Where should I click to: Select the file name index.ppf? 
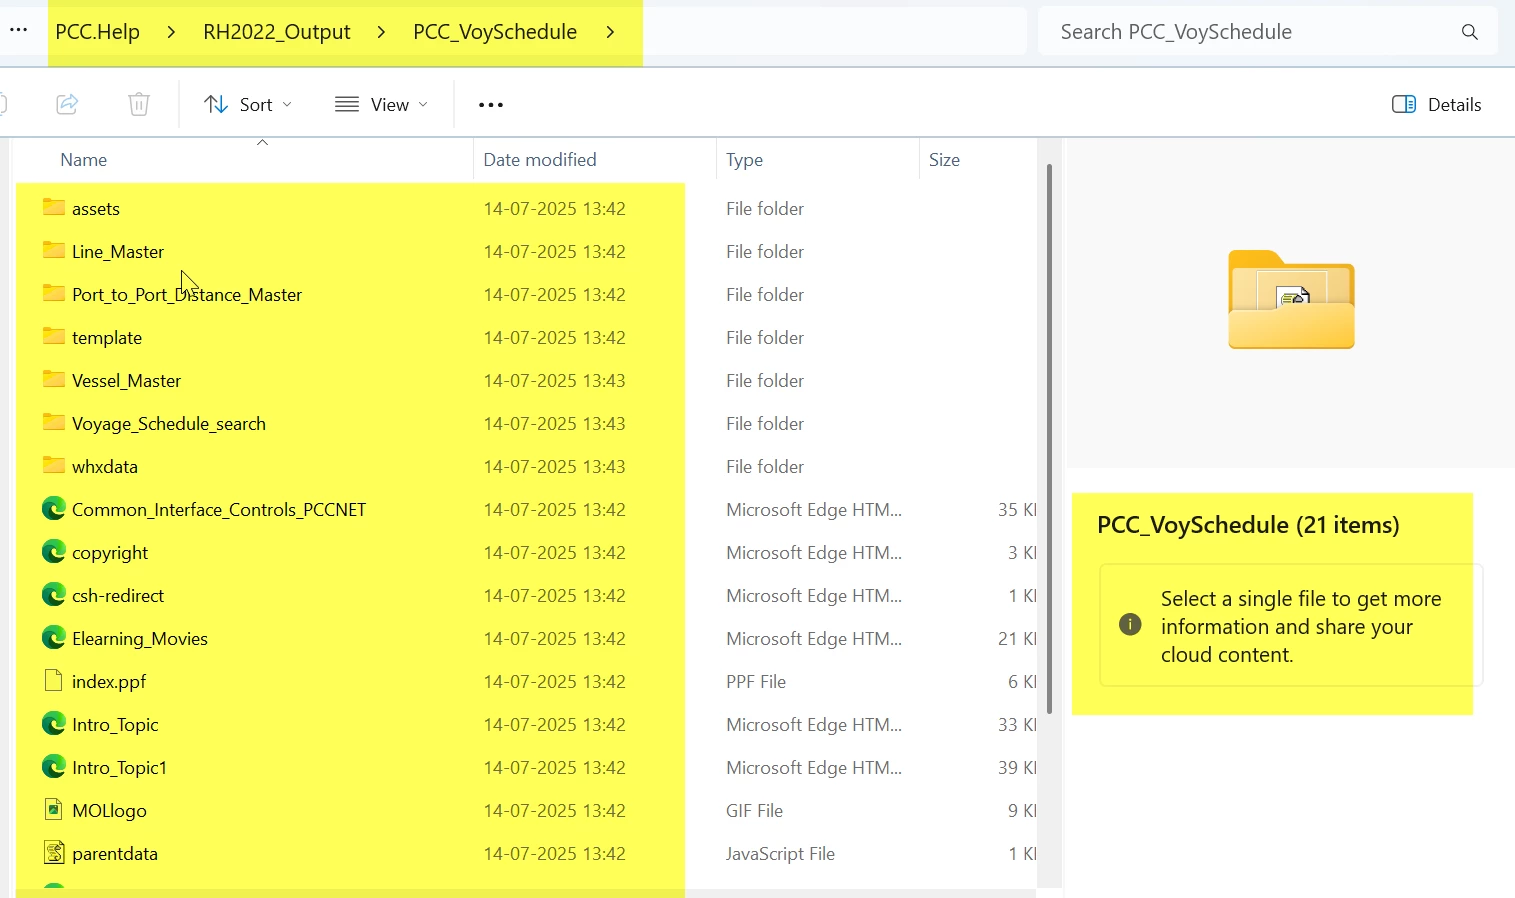tap(109, 681)
